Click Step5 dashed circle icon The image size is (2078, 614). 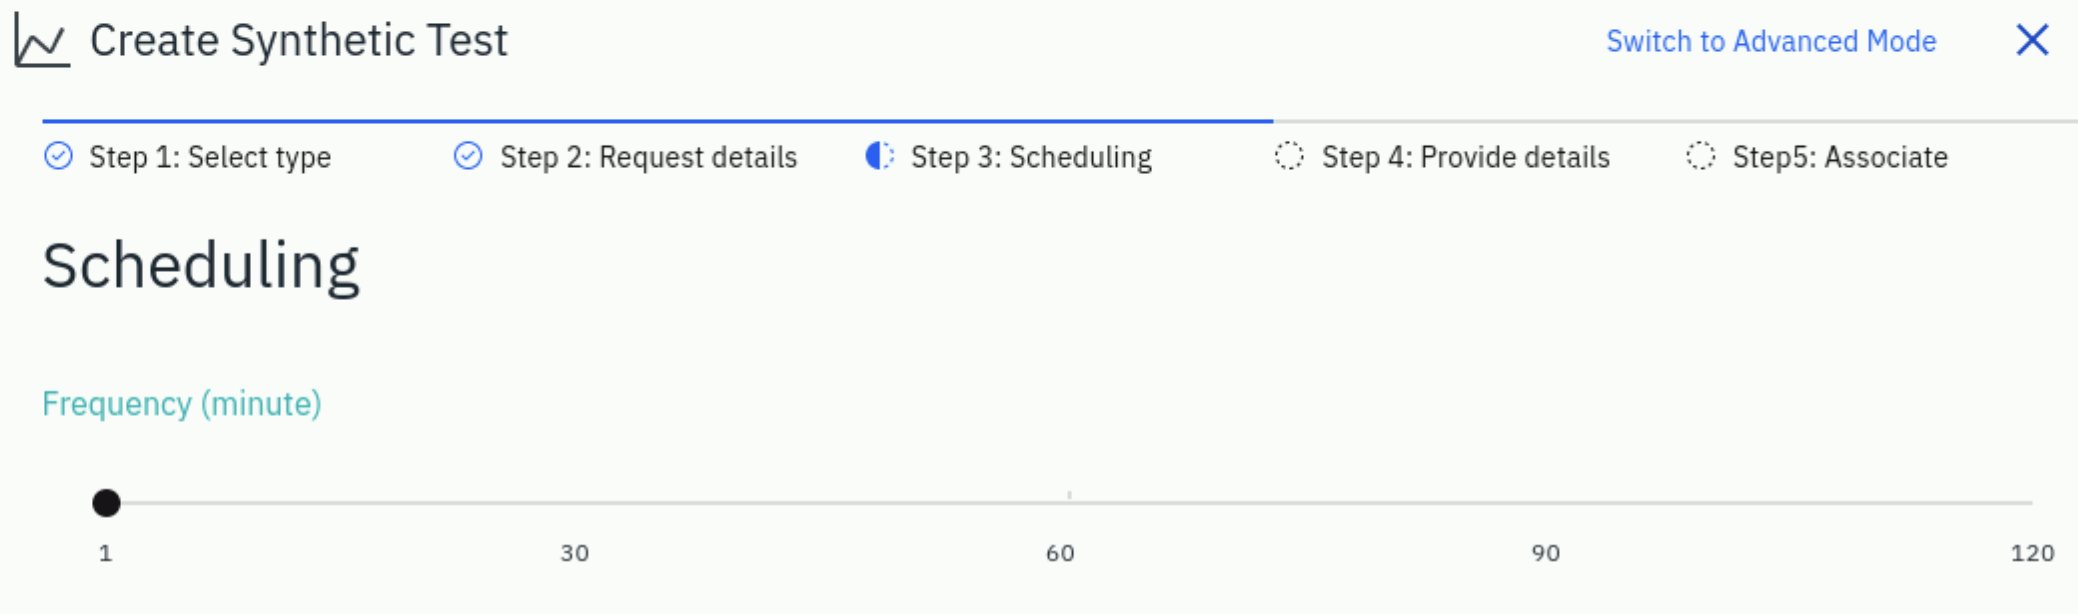pos(1700,156)
